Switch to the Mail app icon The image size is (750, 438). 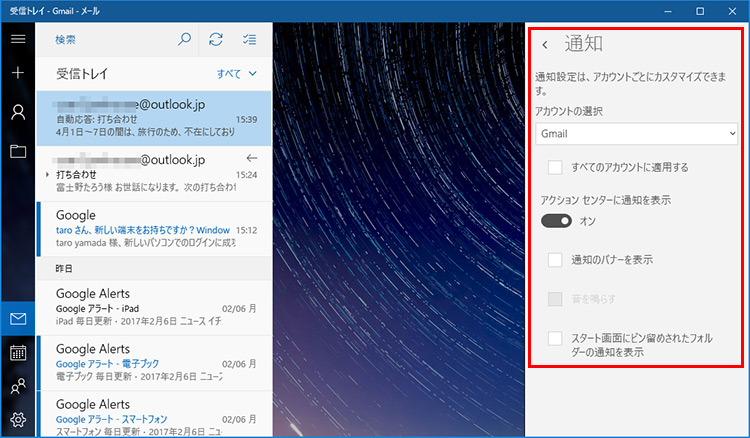tap(18, 318)
